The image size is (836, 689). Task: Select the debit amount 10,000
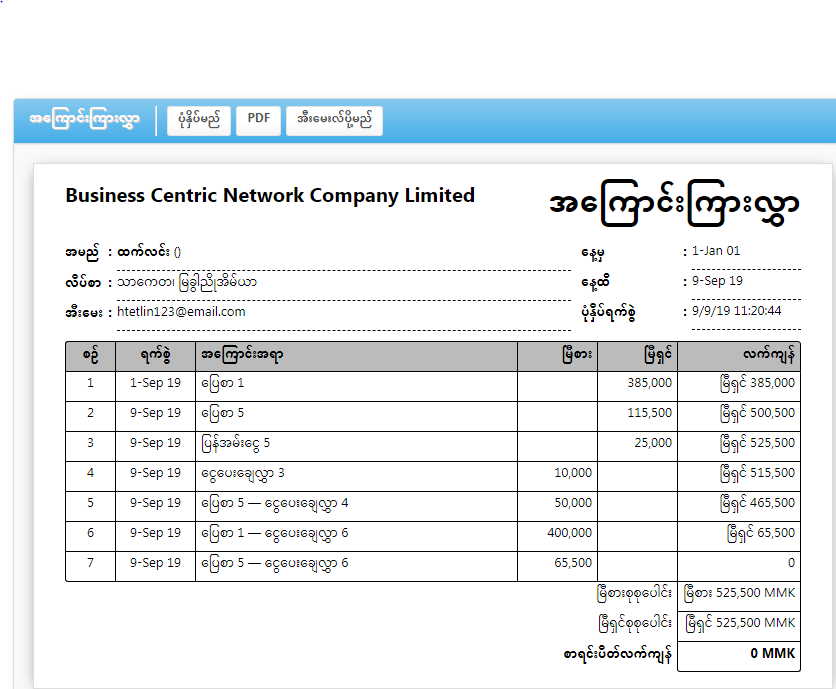pyautogui.click(x=573, y=472)
